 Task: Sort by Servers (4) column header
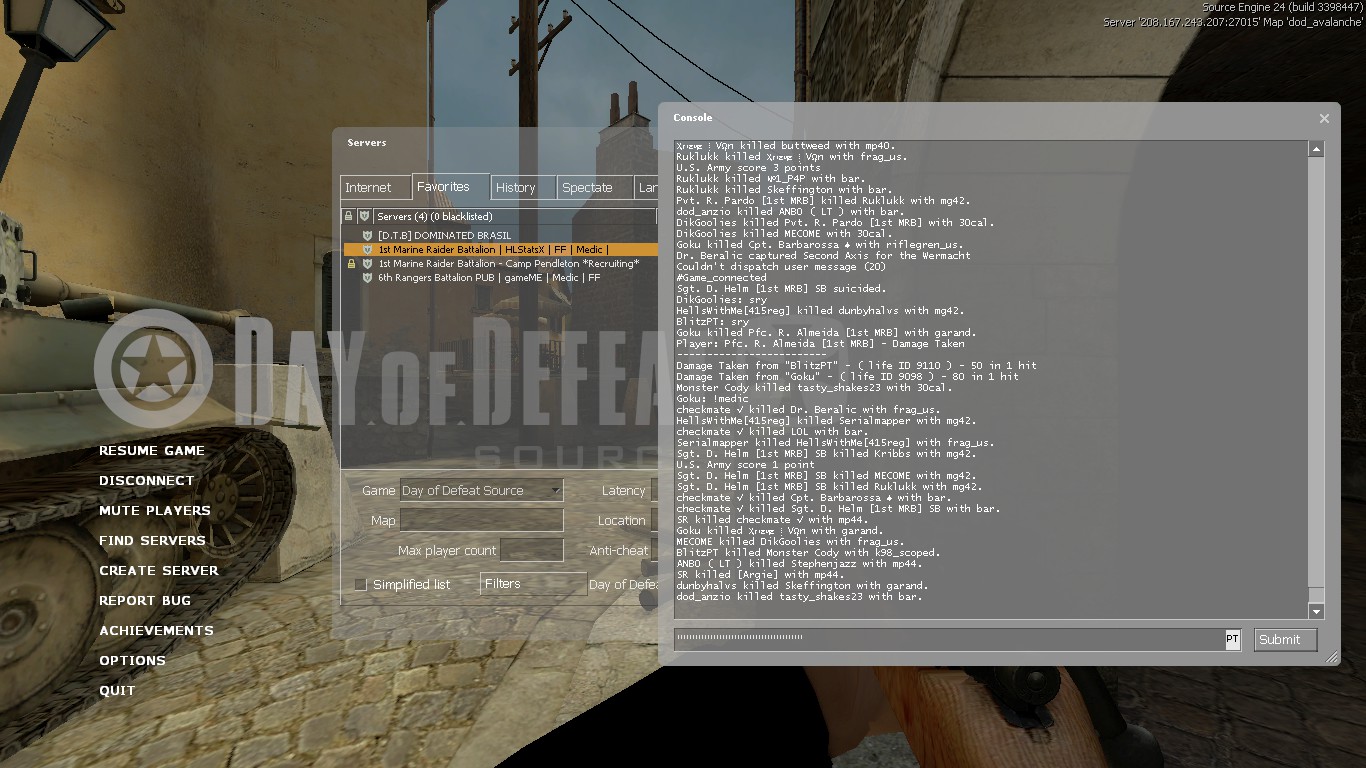coord(515,216)
